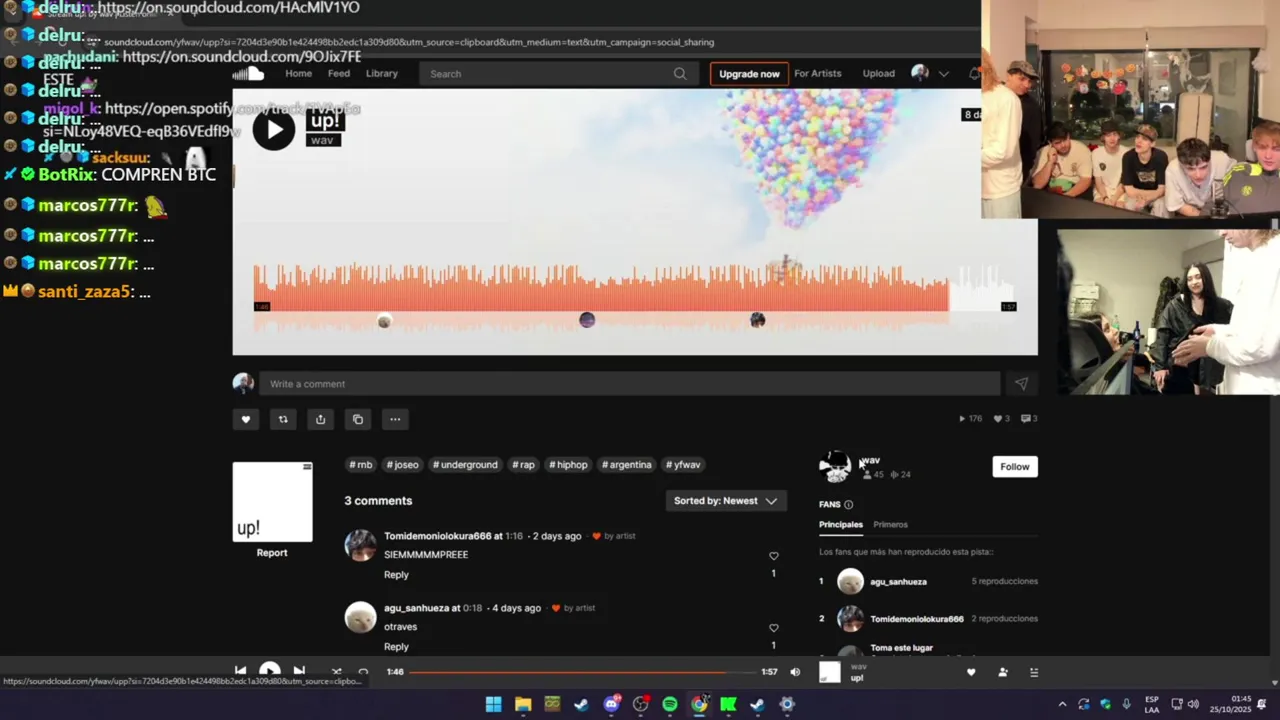Skip to the next track in the player bar

click(299, 672)
